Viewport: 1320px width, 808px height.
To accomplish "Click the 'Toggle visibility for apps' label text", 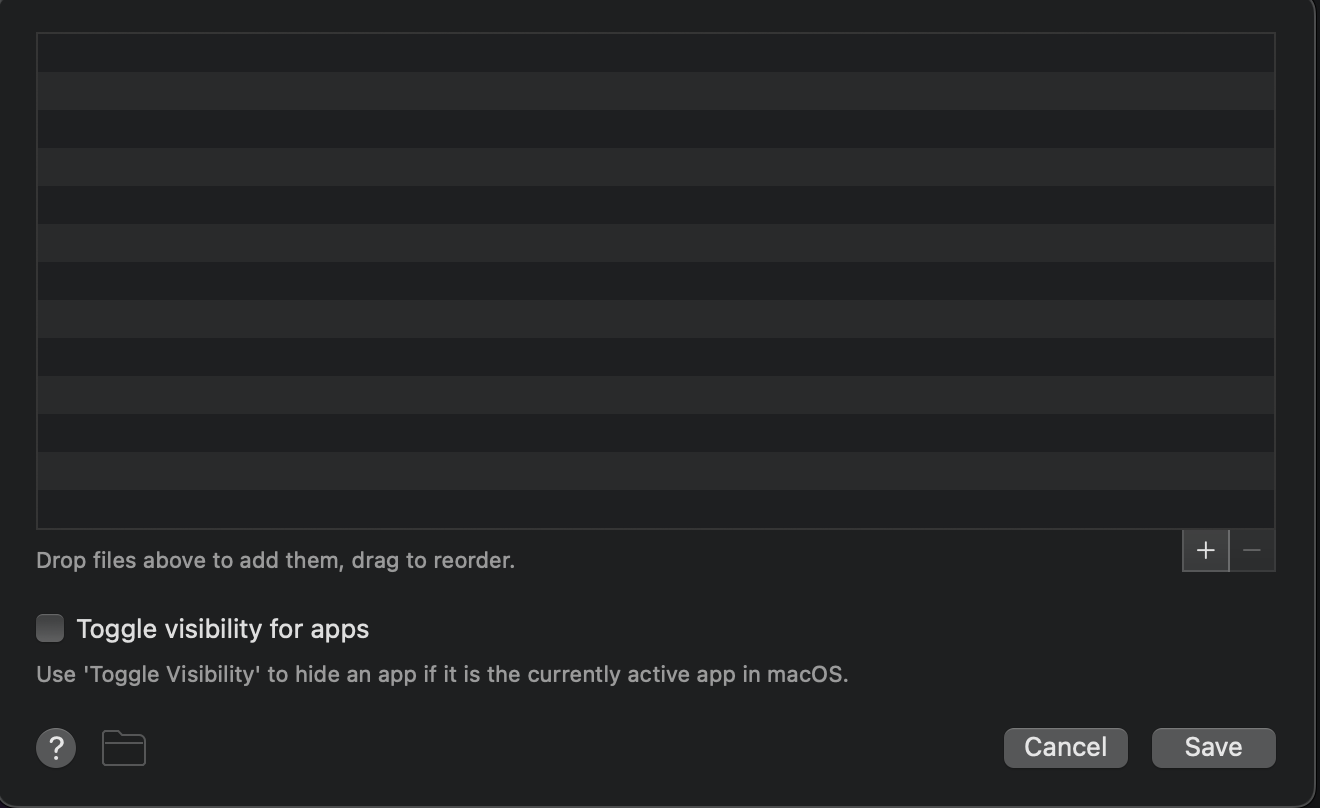I will [223, 629].
